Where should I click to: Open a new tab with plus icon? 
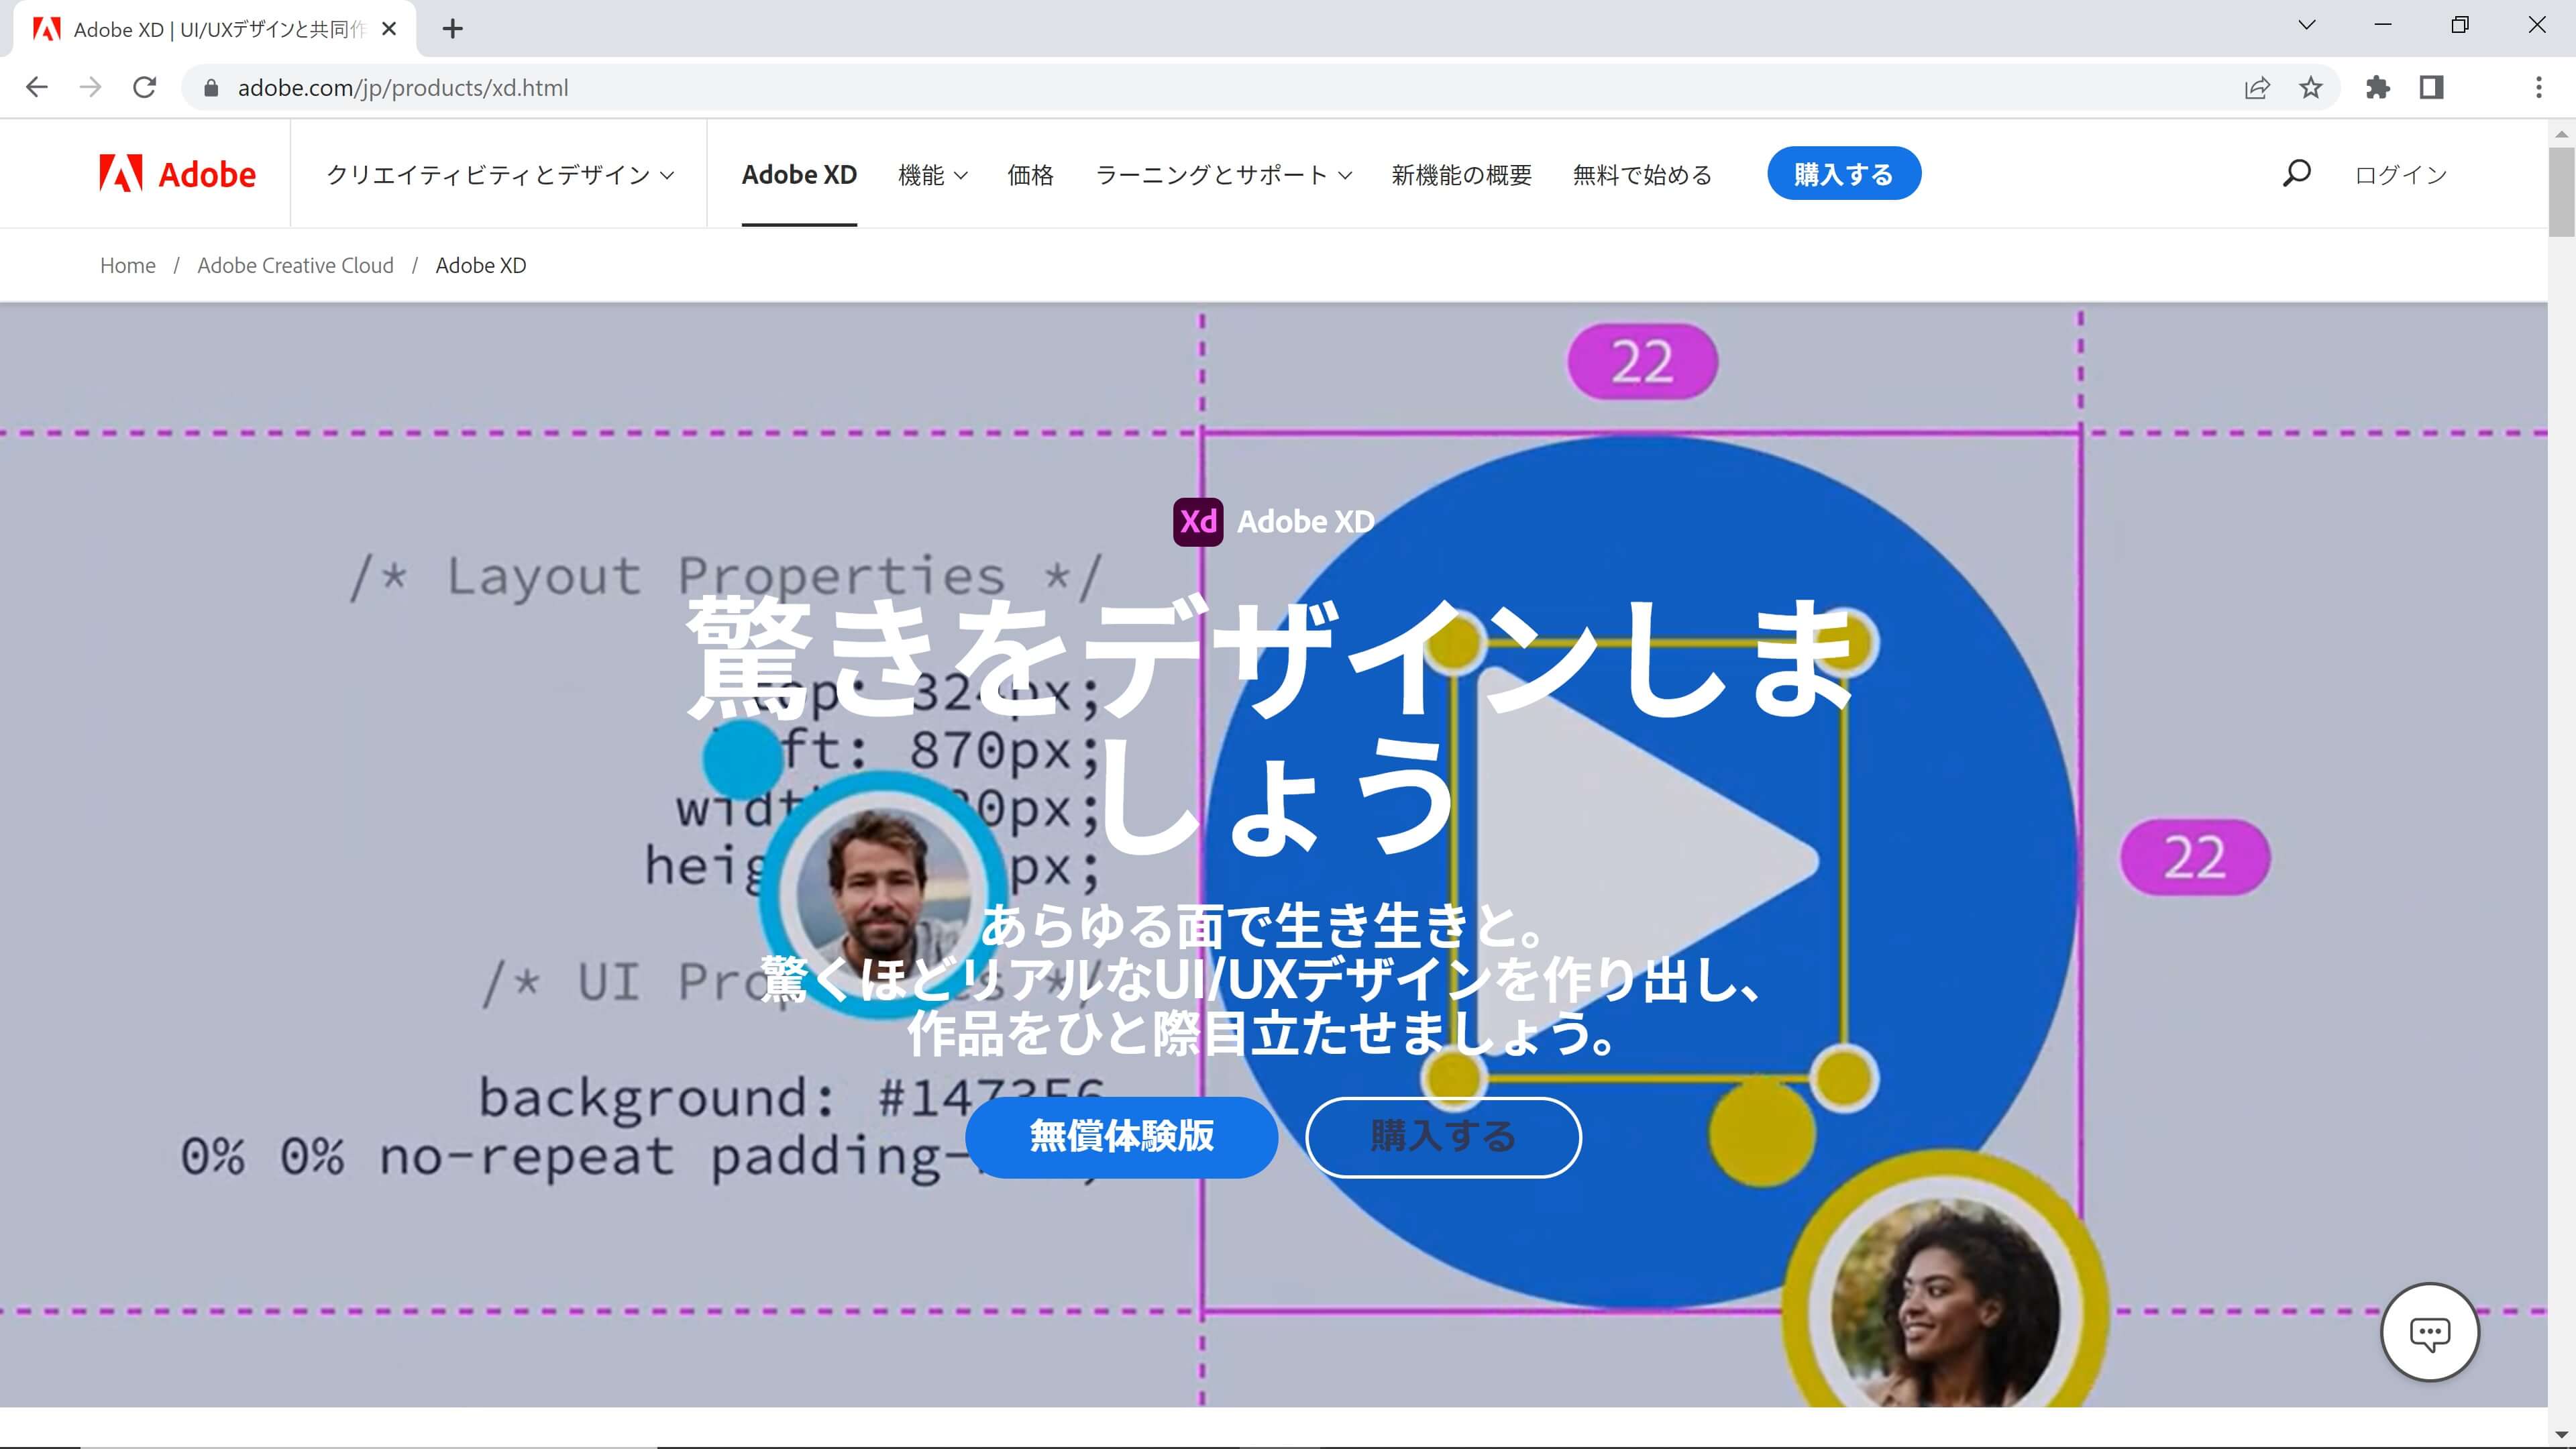pyautogui.click(x=453, y=29)
